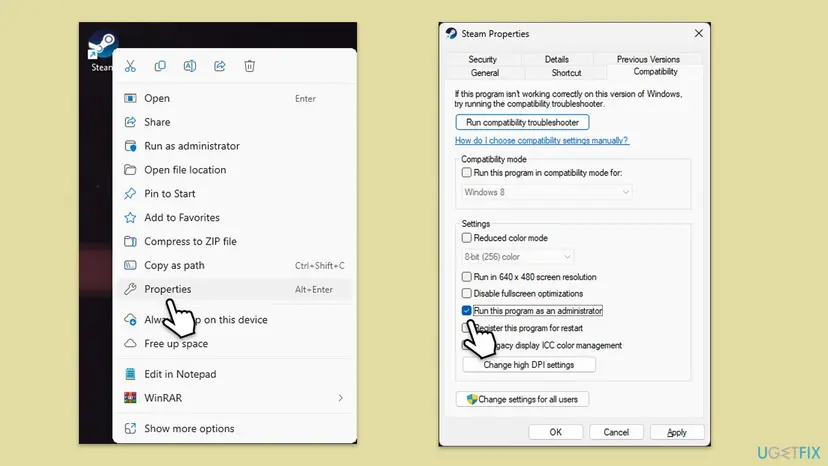Click the Open entry's window icon
This screenshot has width=828, height=466.
pyautogui.click(x=130, y=98)
